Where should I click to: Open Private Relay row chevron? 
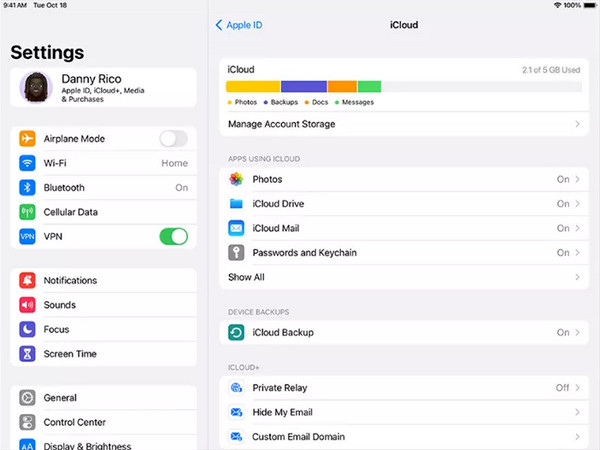click(577, 388)
